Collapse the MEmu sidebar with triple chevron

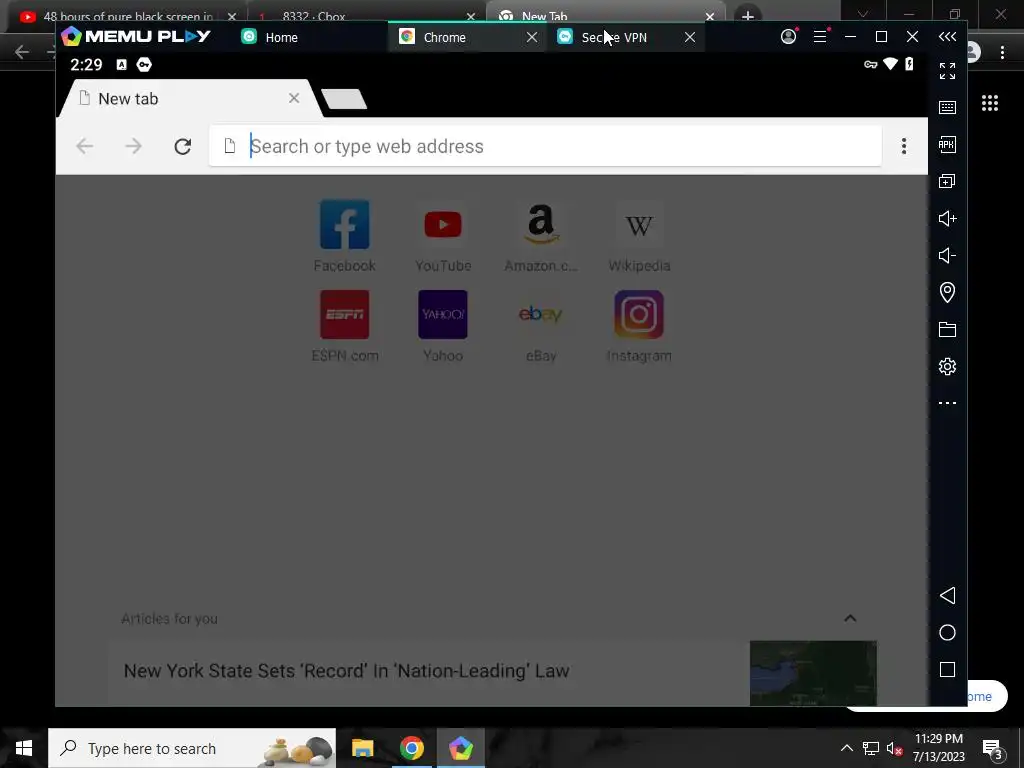click(947, 37)
